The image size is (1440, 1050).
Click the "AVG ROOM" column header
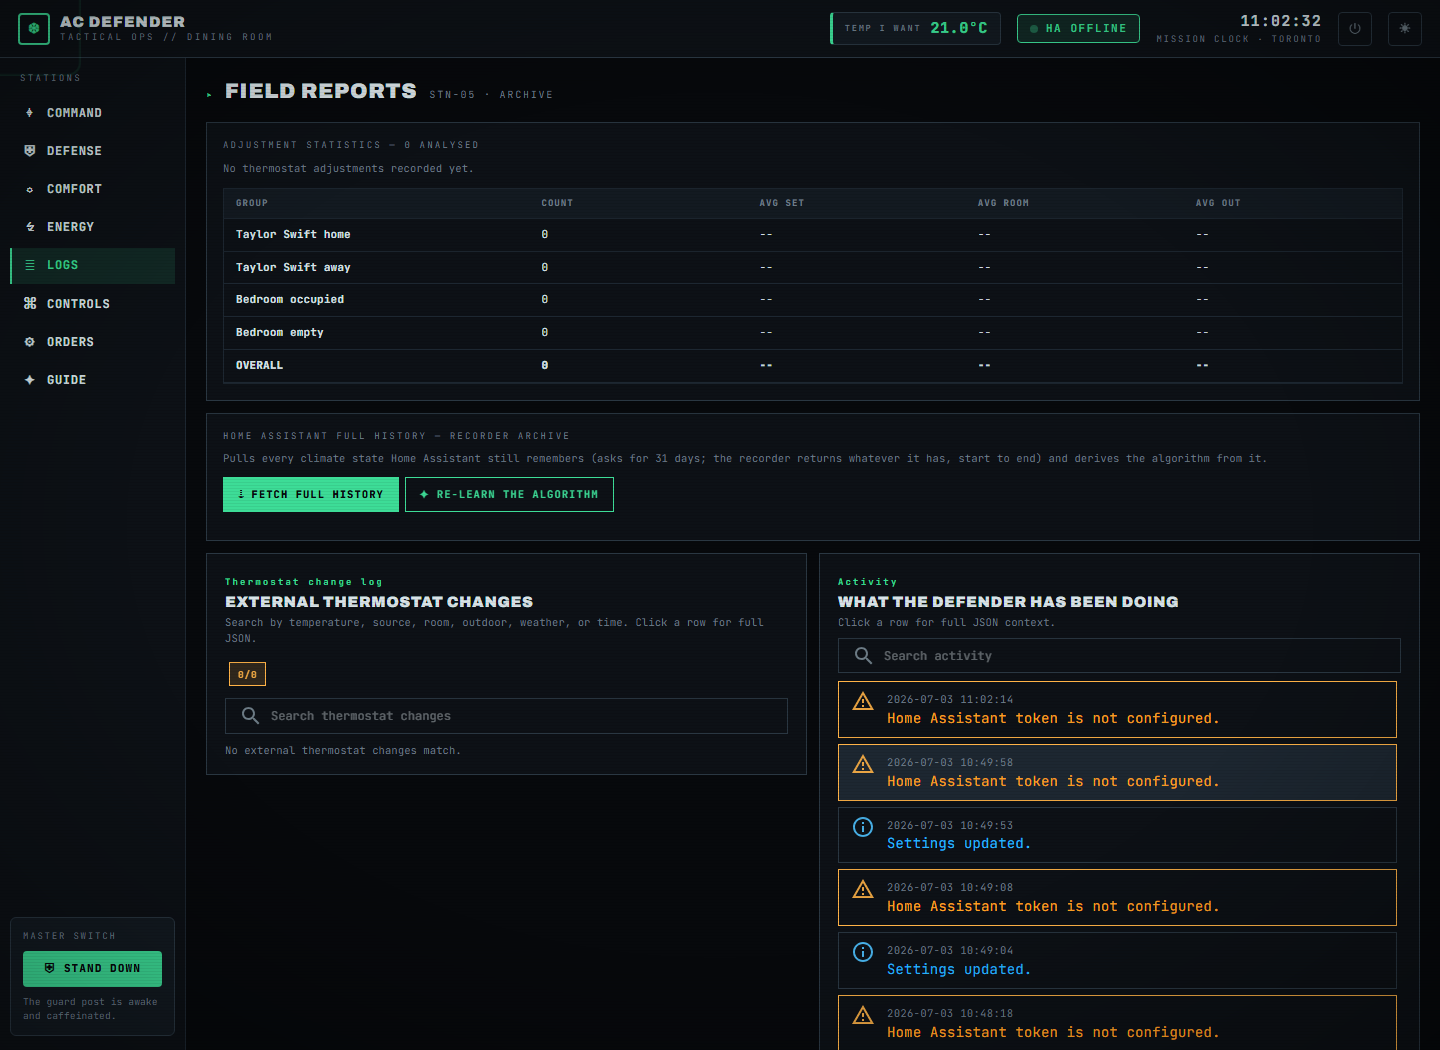[x=1003, y=203]
